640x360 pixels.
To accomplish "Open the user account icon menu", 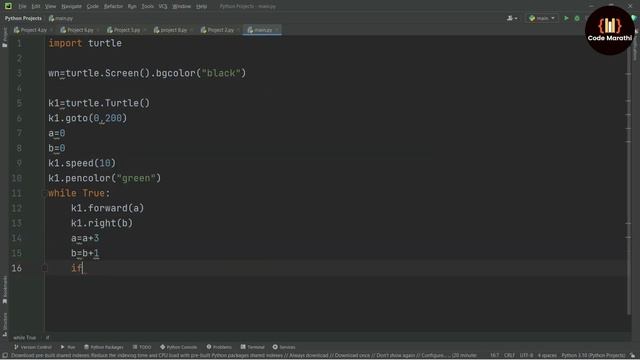I will click(512, 18).
